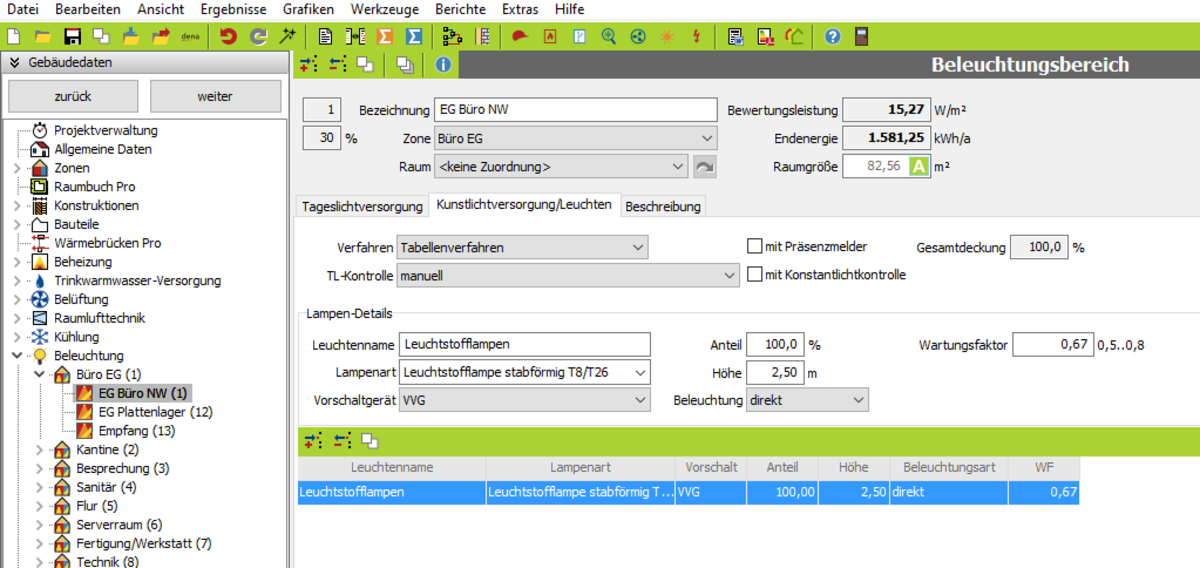The width and height of the screenshot is (1200, 568).
Task: Open Lampenart dropdown
Action: (524, 373)
